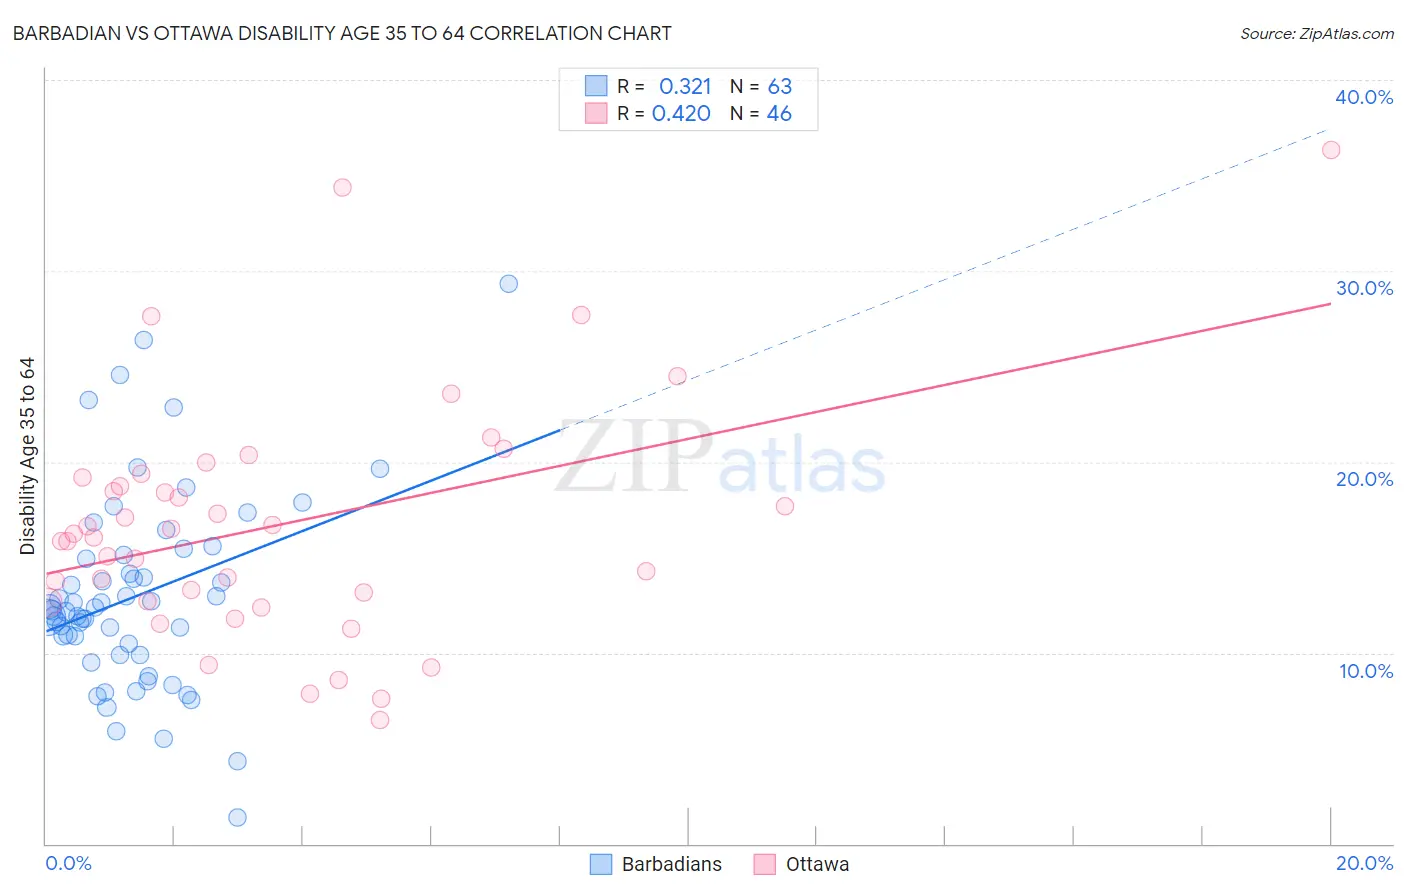Select the top-right pink Ottawa outlier point

pos(1331,150)
